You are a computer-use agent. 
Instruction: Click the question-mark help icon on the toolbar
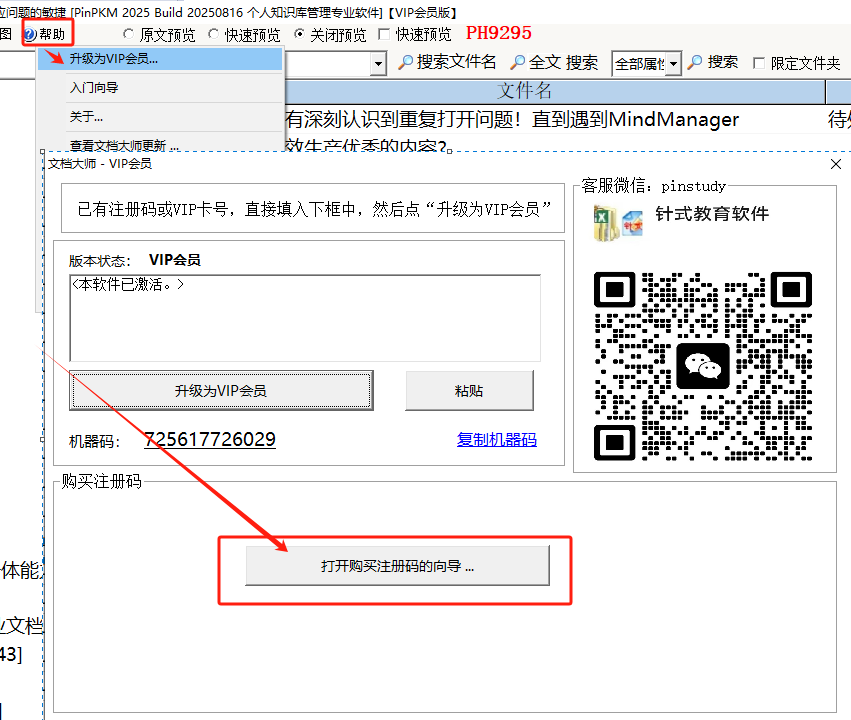click(x=32, y=33)
